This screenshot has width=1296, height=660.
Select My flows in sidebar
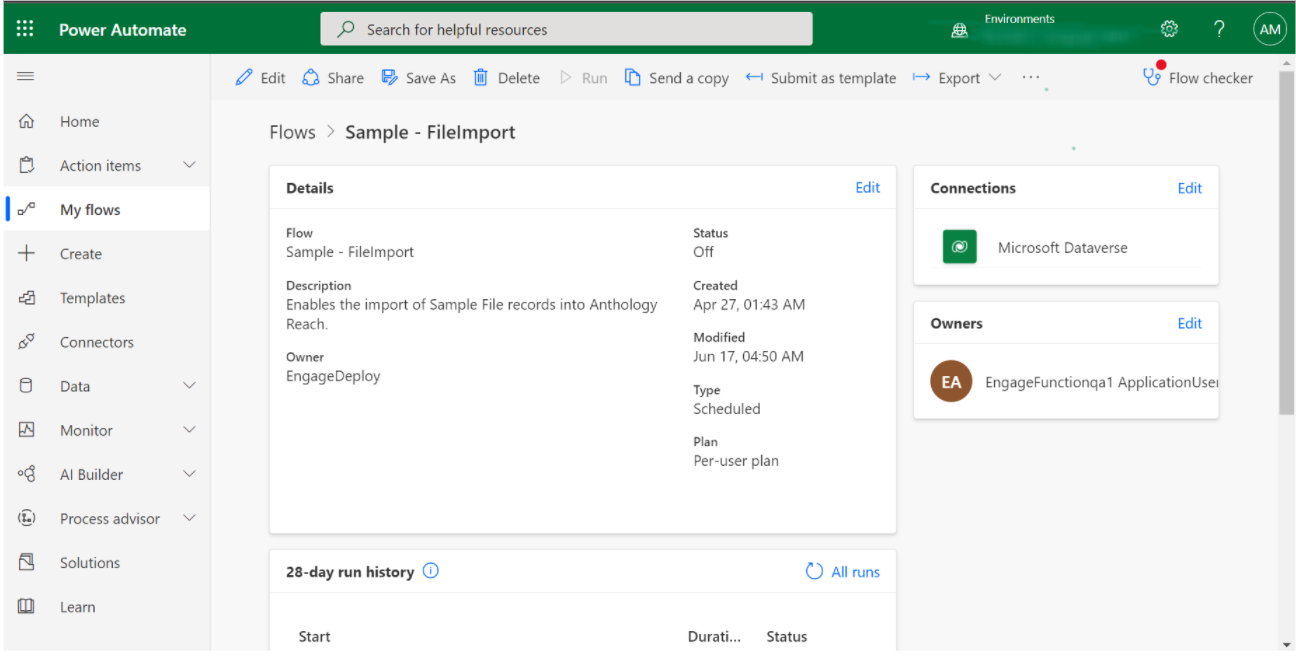(x=90, y=209)
